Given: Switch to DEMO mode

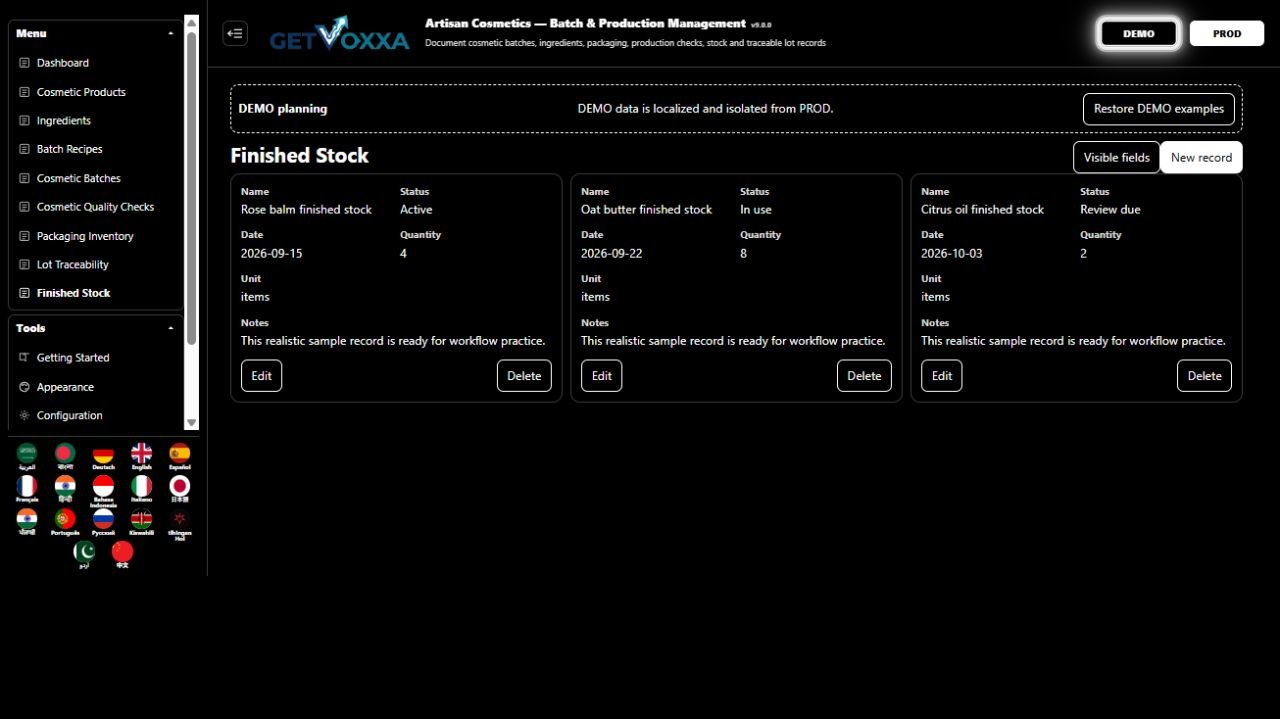Looking at the screenshot, I should tap(1139, 33).
